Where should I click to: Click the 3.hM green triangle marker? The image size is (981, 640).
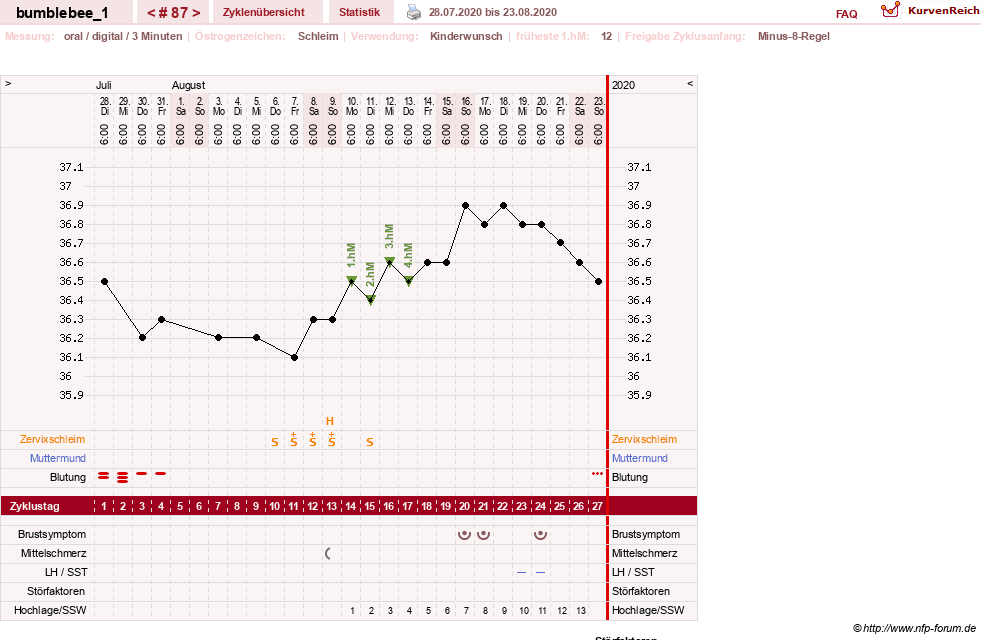tap(389, 261)
